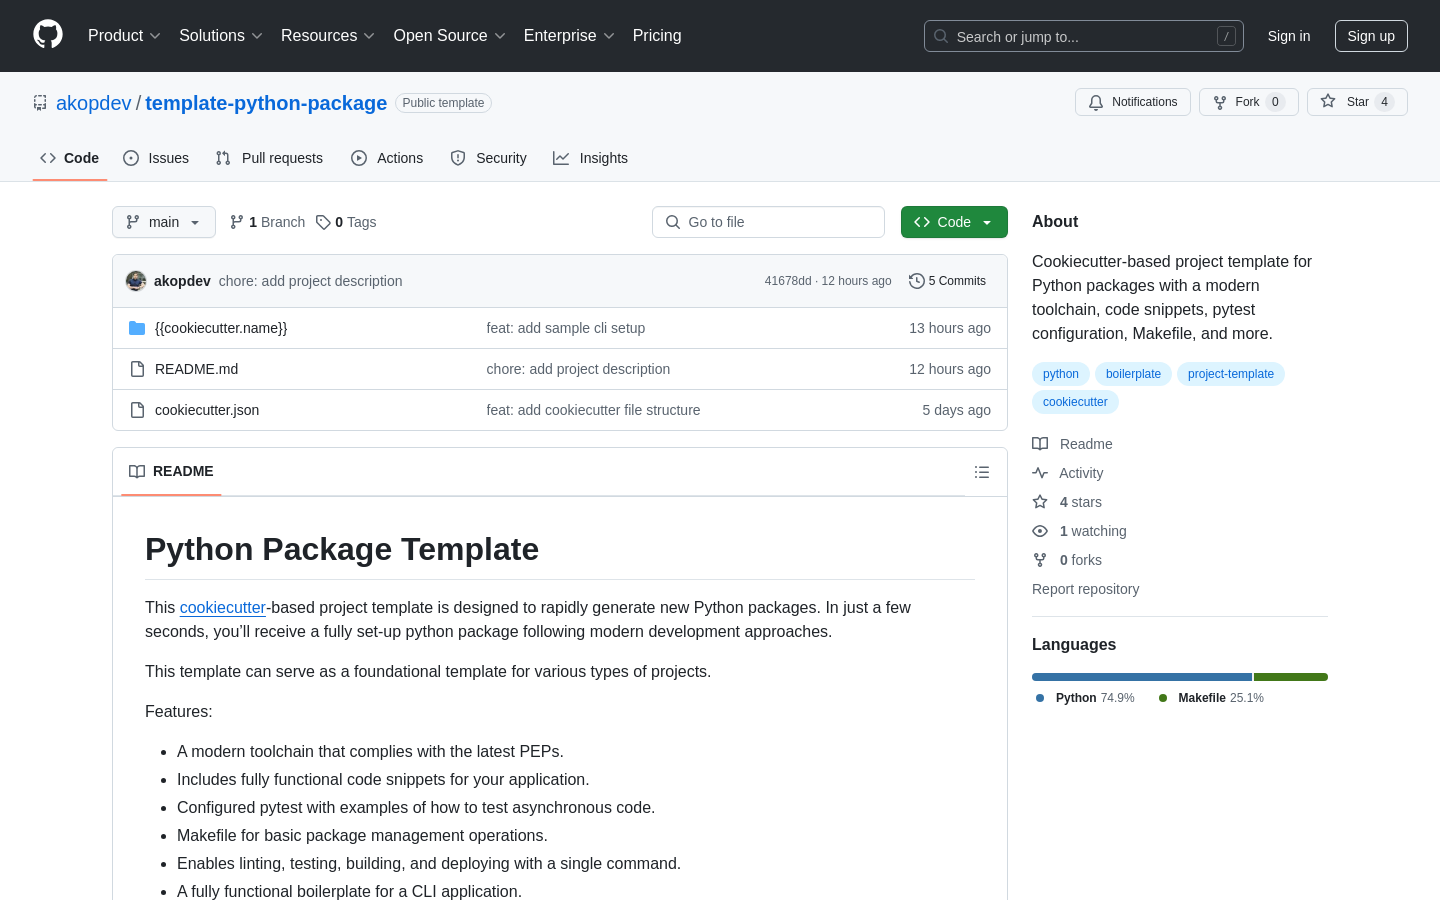Click the akopdev avatar in commit row

136,281
